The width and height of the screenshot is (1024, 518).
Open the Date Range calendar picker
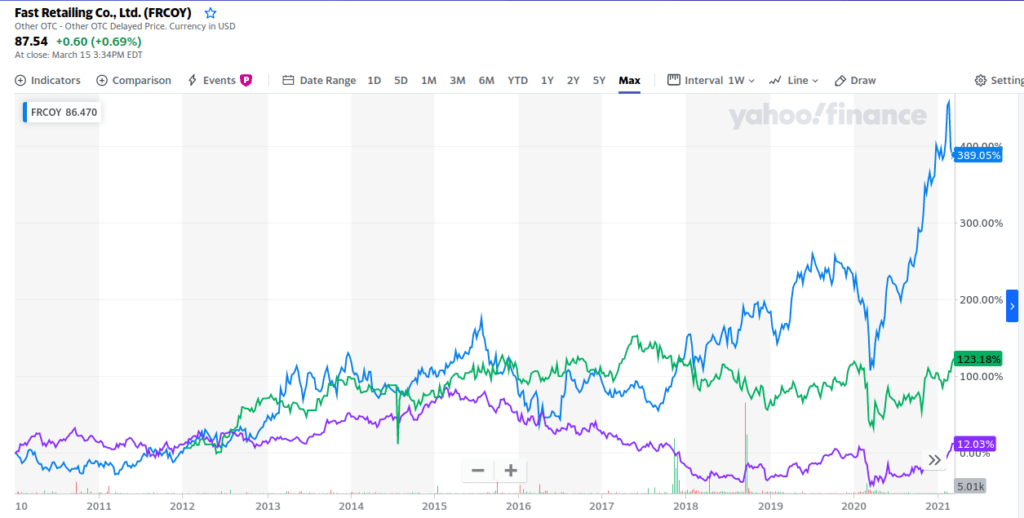(x=319, y=80)
